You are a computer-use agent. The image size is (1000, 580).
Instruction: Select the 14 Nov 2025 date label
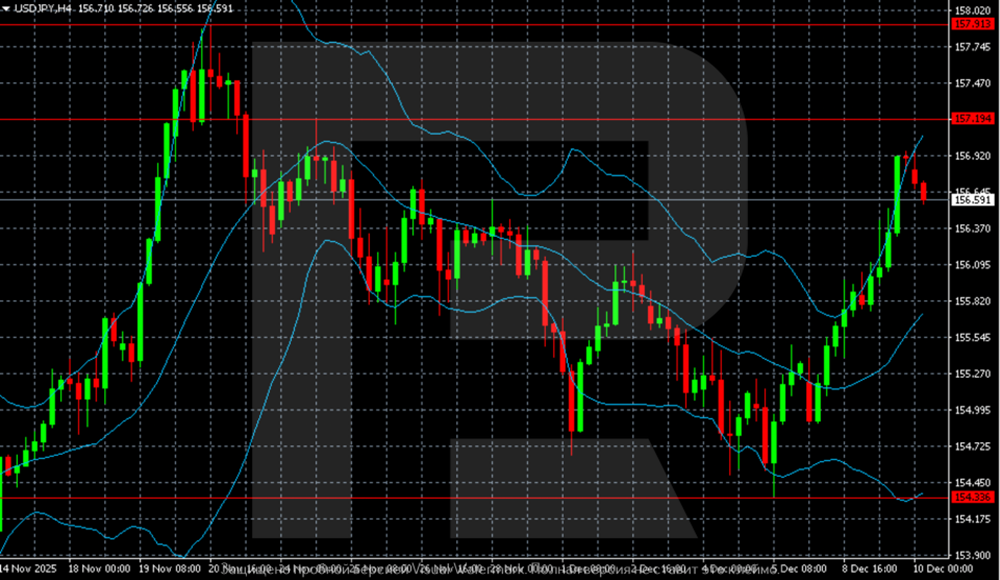tap(29, 569)
